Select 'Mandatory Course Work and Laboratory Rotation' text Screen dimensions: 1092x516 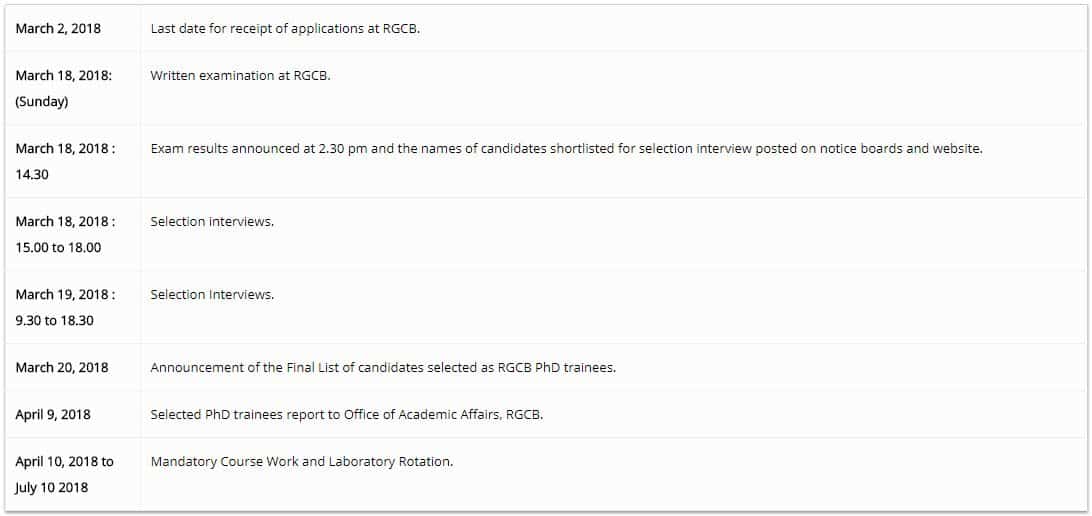[x=302, y=462]
